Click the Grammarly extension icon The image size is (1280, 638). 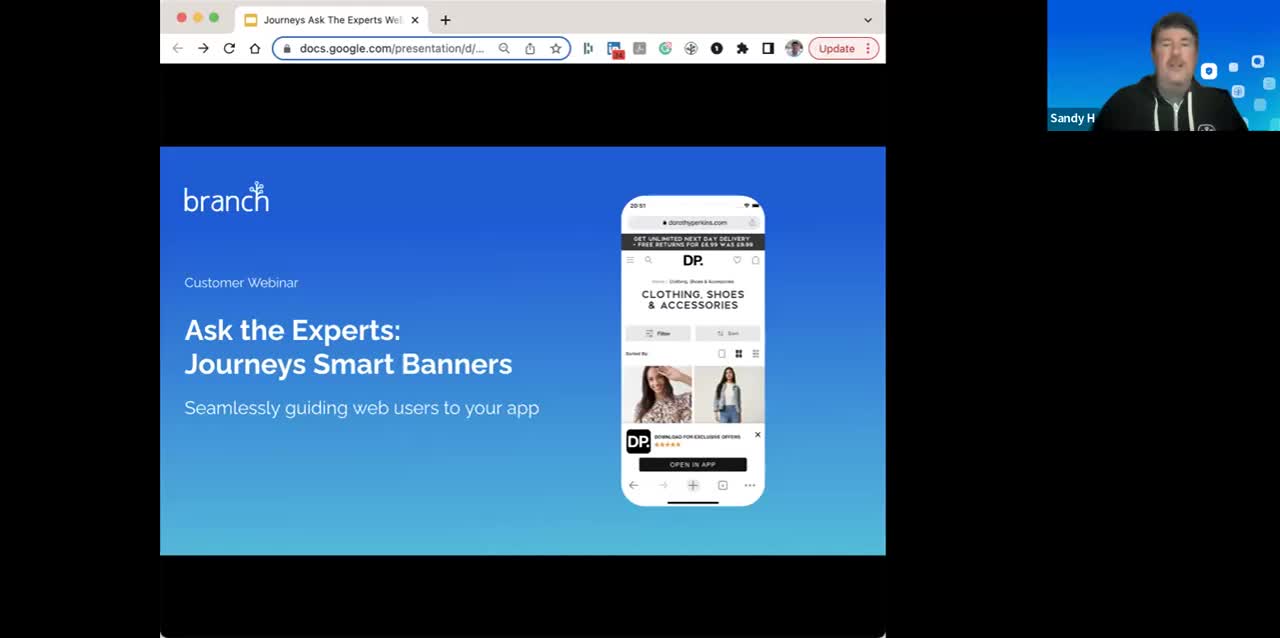point(665,48)
